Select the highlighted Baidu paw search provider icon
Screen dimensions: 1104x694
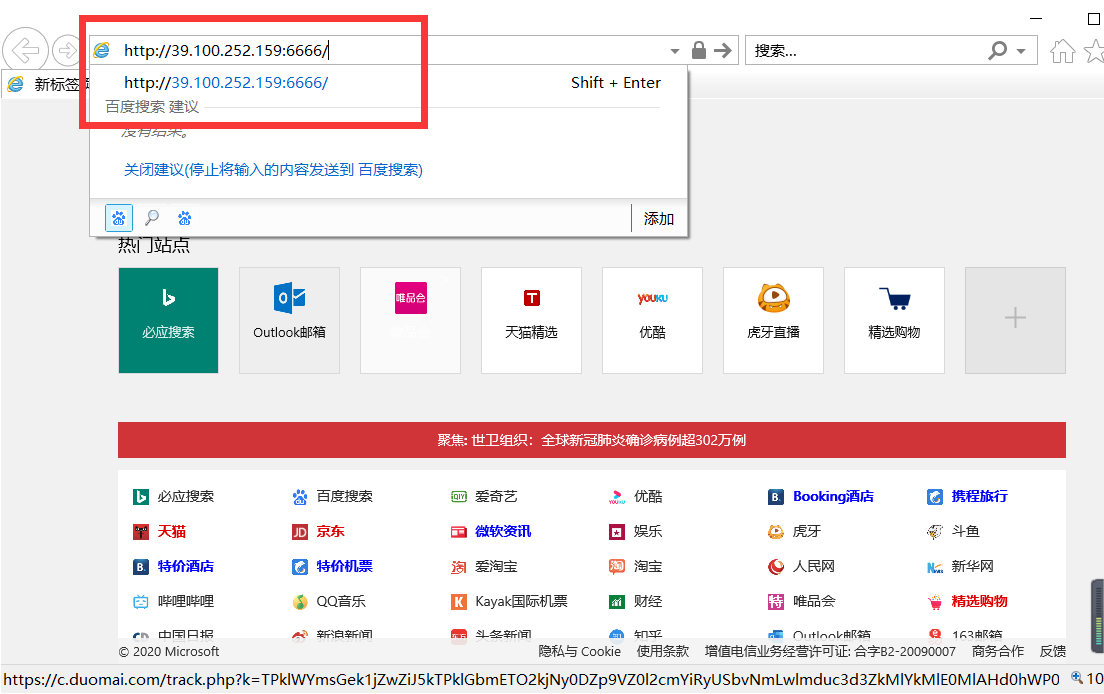coord(118,218)
